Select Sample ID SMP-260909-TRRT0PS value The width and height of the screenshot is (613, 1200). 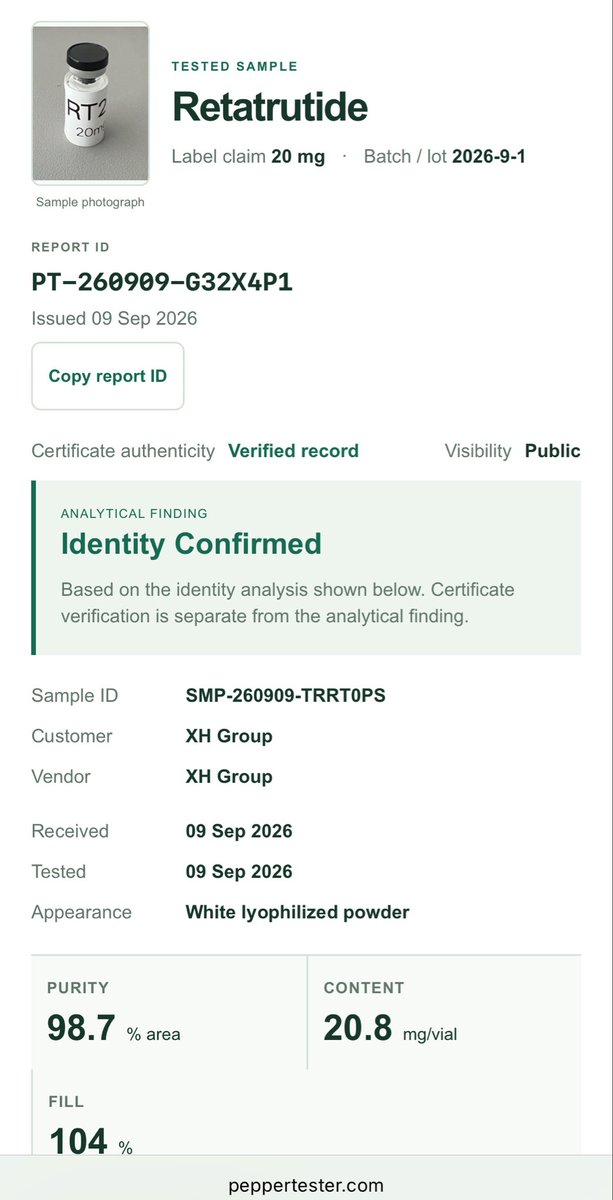point(285,696)
